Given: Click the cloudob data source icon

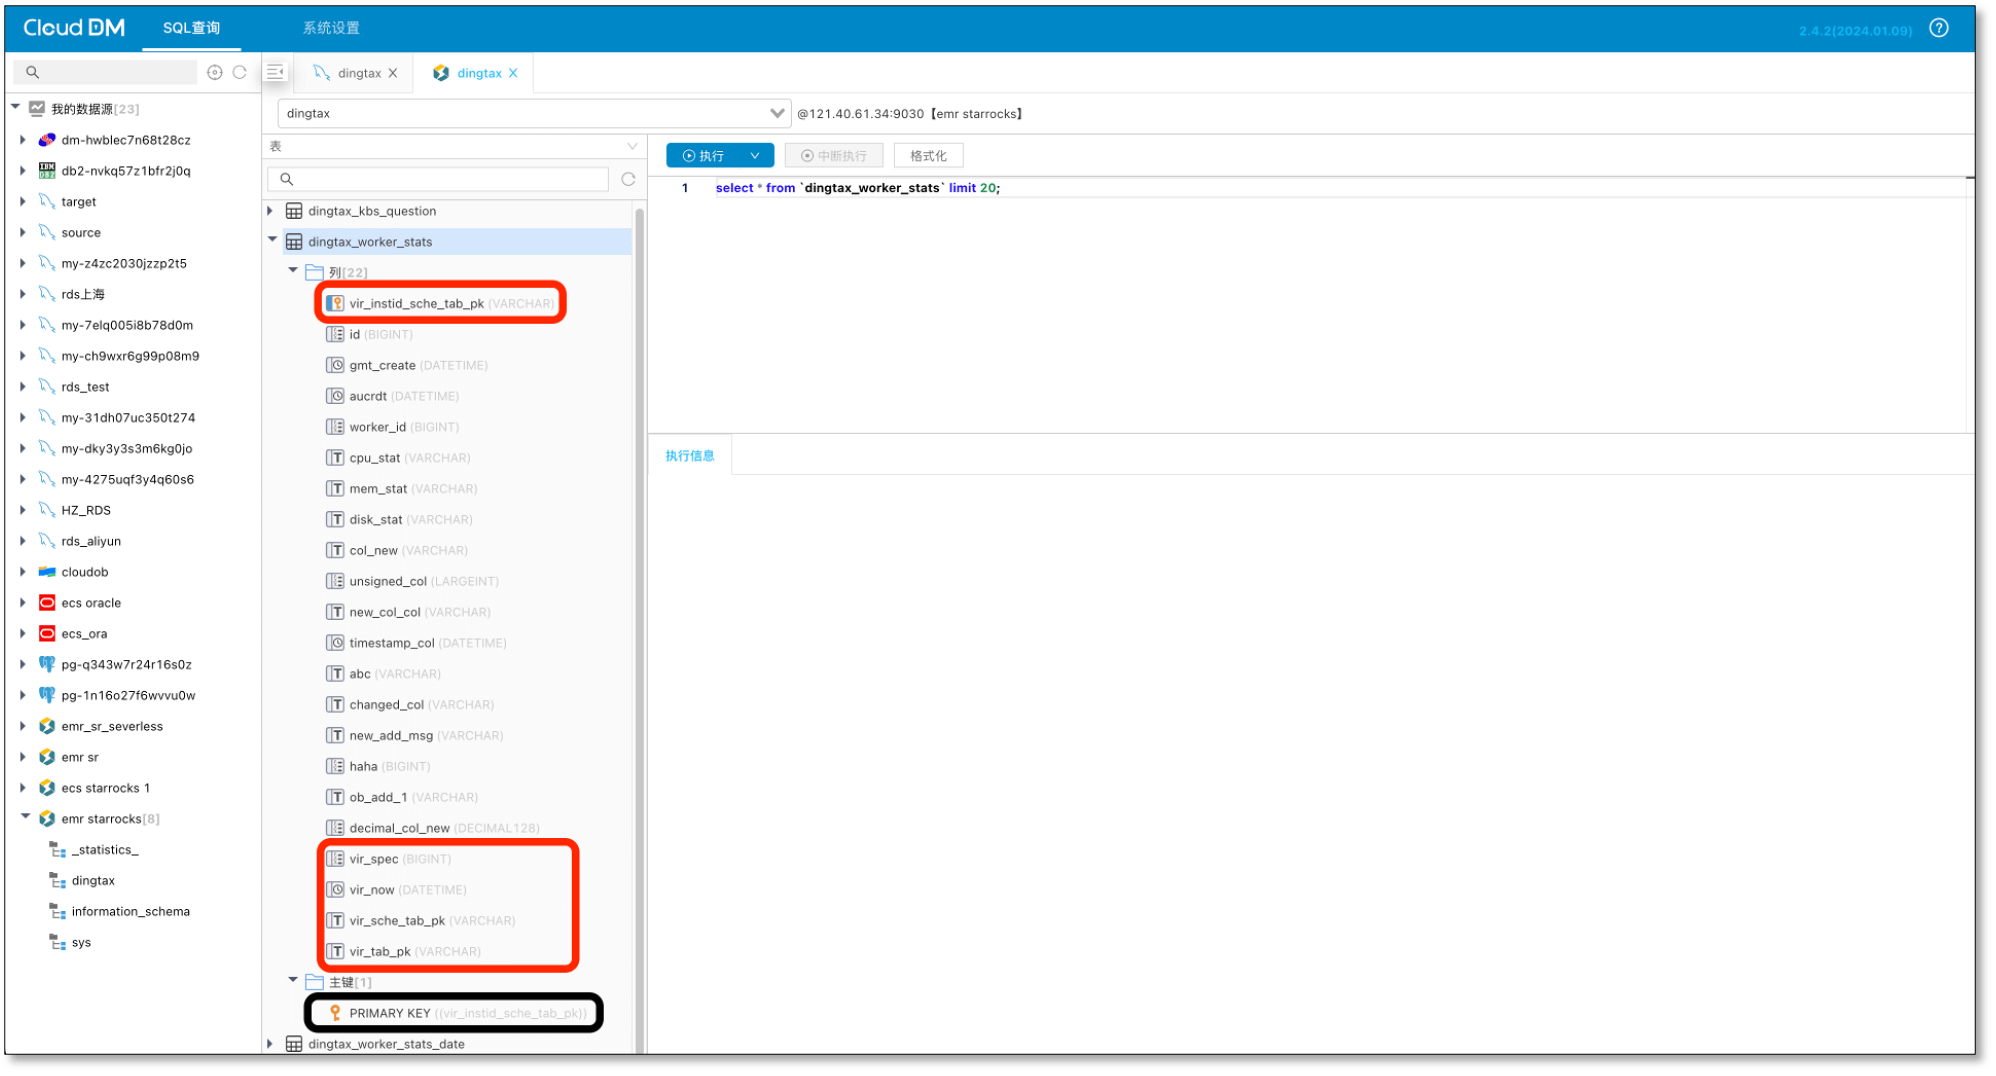Looking at the screenshot, I should pyautogui.click(x=47, y=572).
